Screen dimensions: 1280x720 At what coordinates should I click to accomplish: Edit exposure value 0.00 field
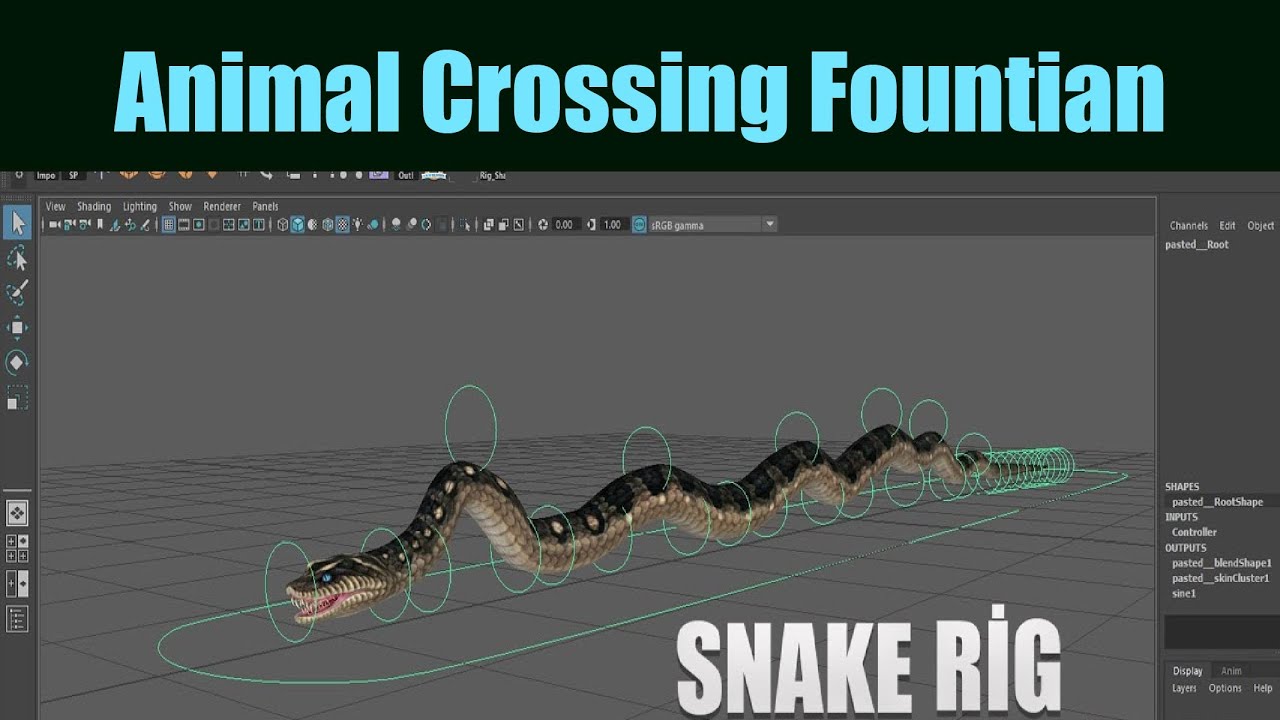[x=565, y=225]
